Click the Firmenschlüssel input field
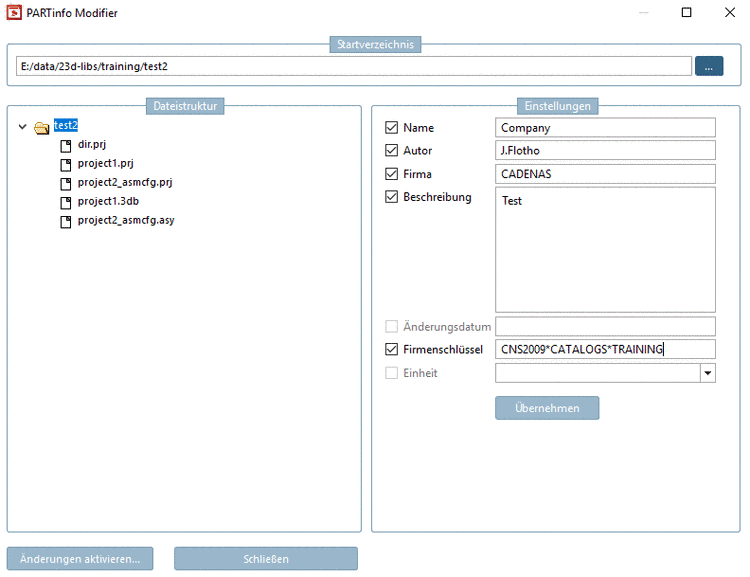The height and width of the screenshot is (577, 750). tap(606, 349)
